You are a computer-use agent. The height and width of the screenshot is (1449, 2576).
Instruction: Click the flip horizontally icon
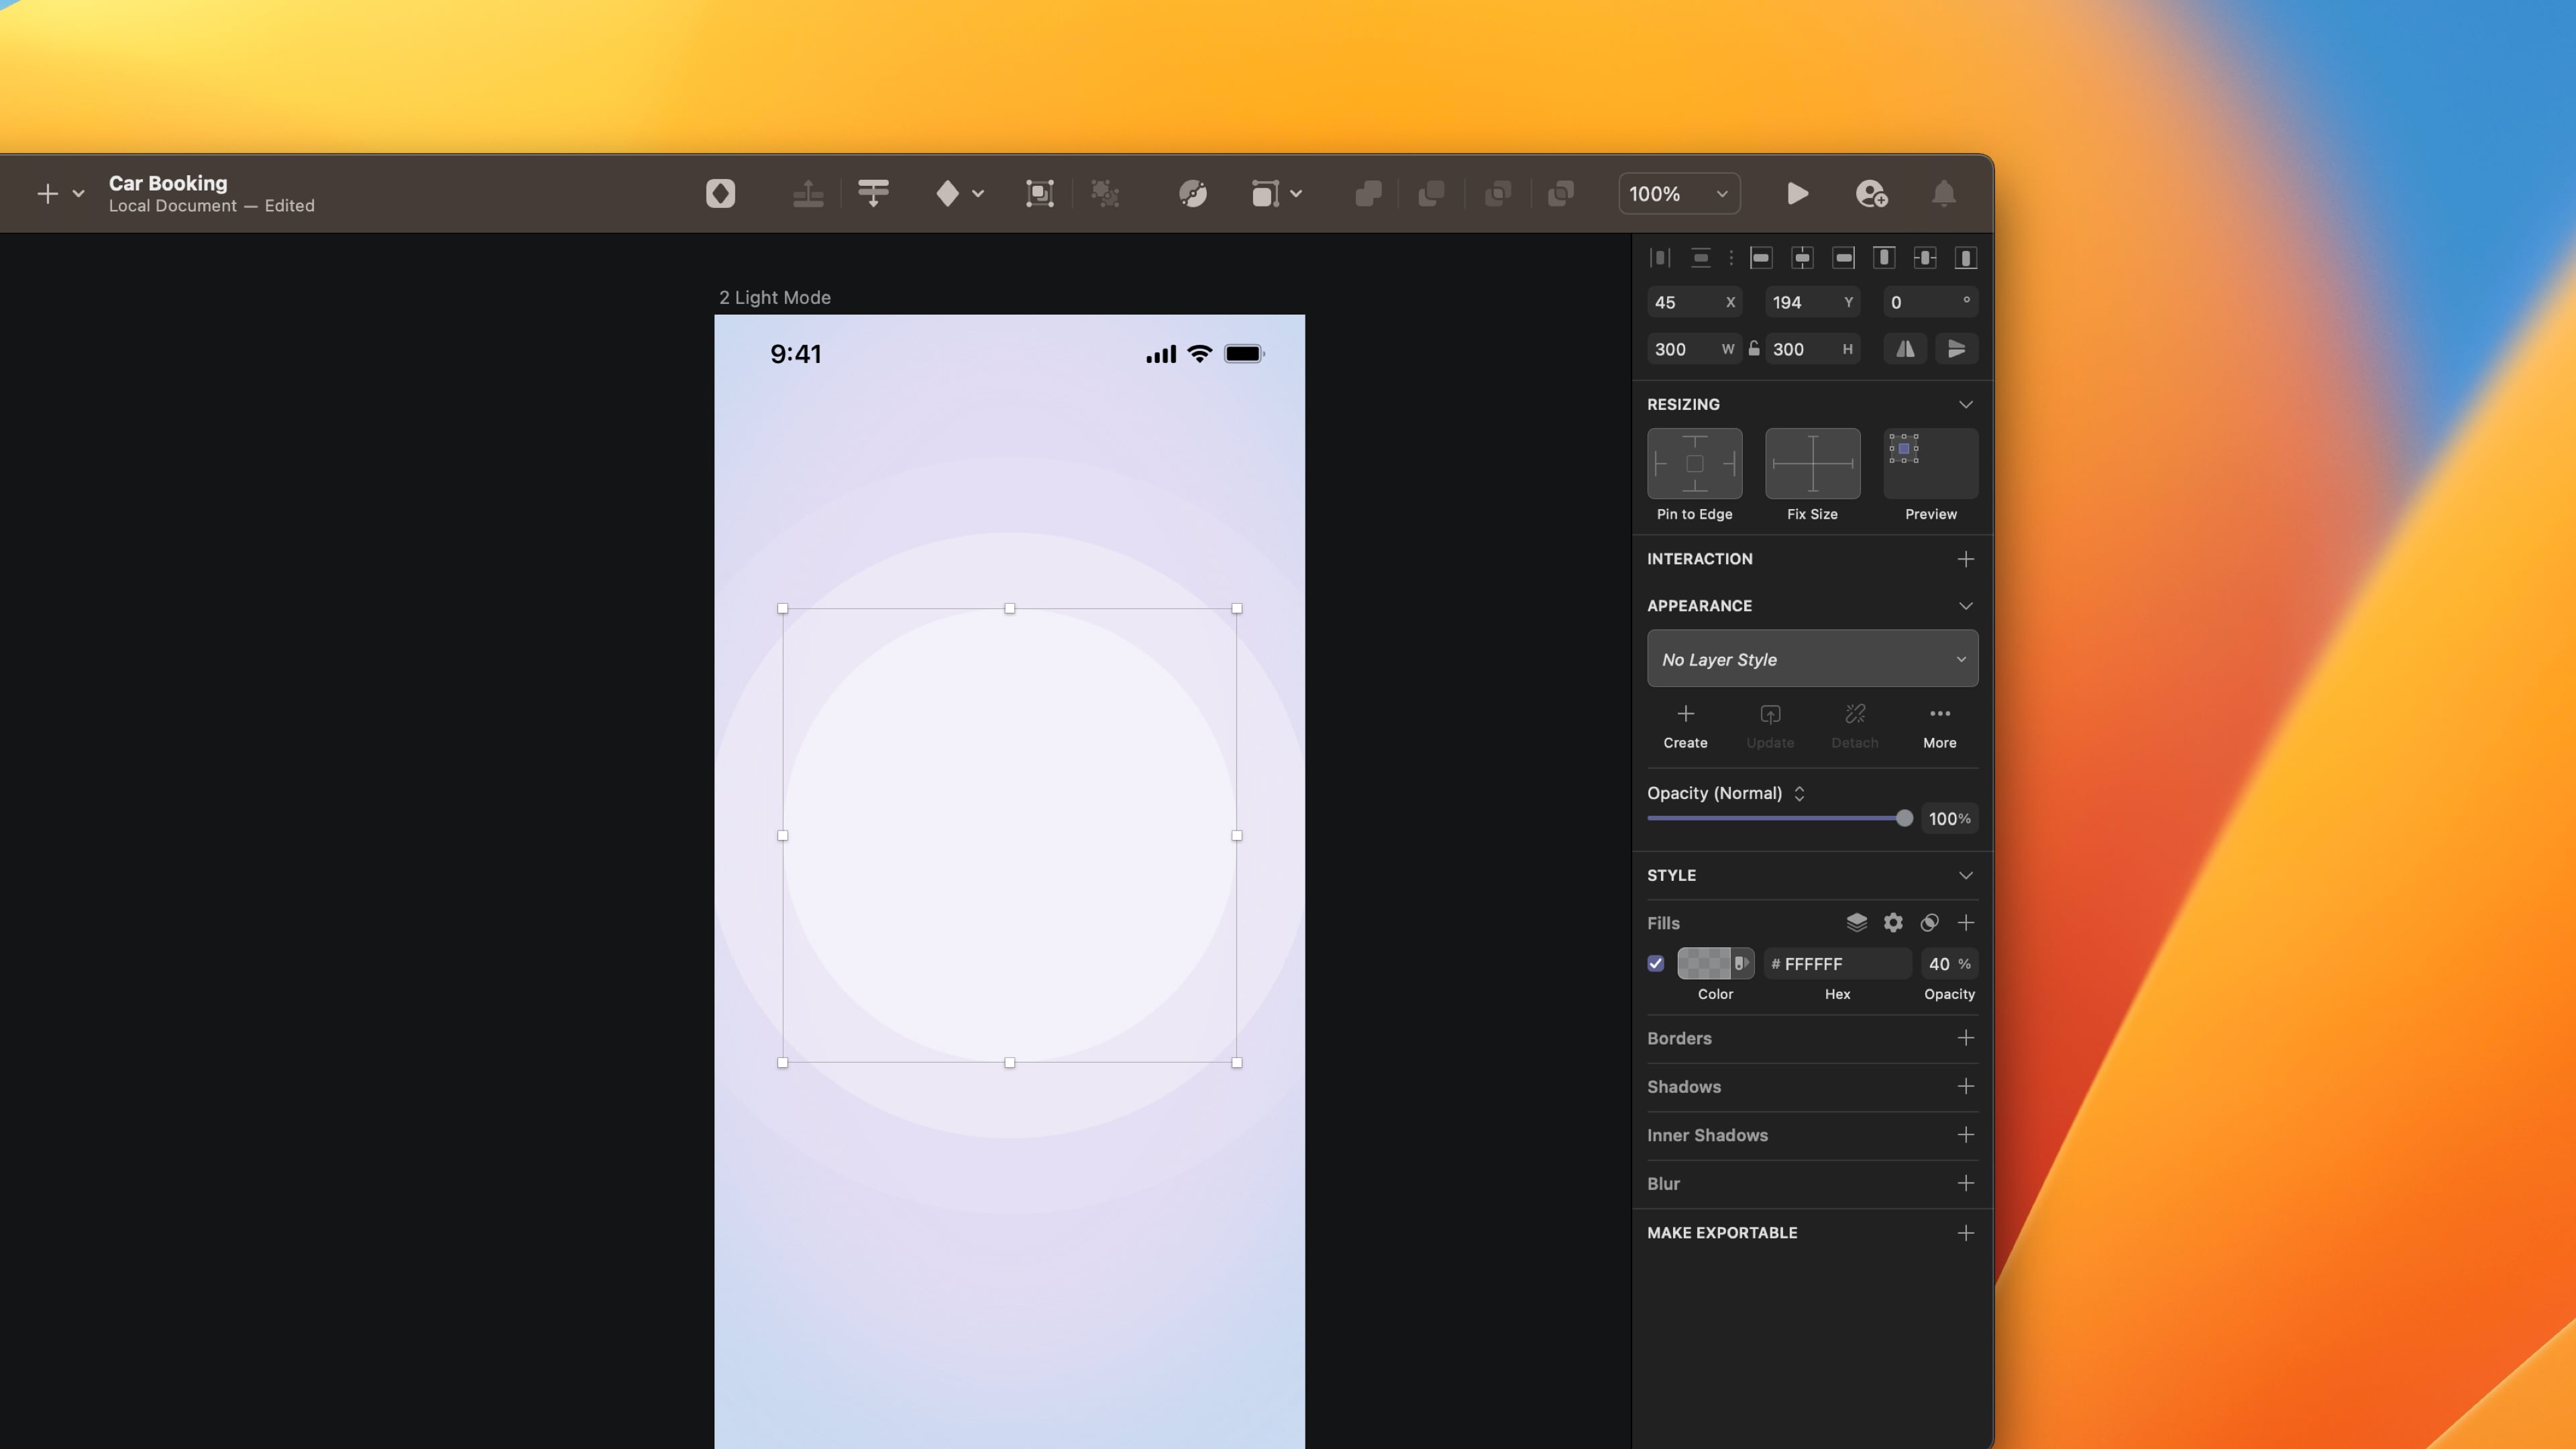click(1905, 349)
